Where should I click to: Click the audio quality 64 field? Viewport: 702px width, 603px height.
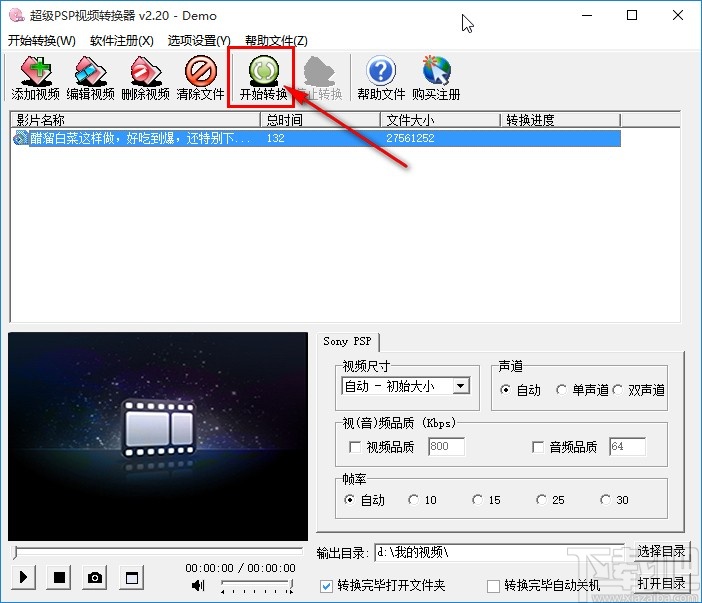627,446
